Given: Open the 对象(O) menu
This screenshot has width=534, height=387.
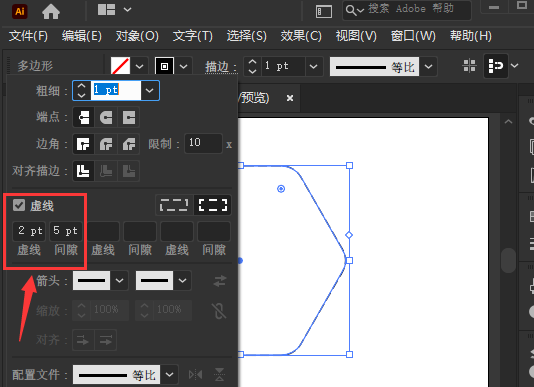Looking at the screenshot, I should 137,36.
